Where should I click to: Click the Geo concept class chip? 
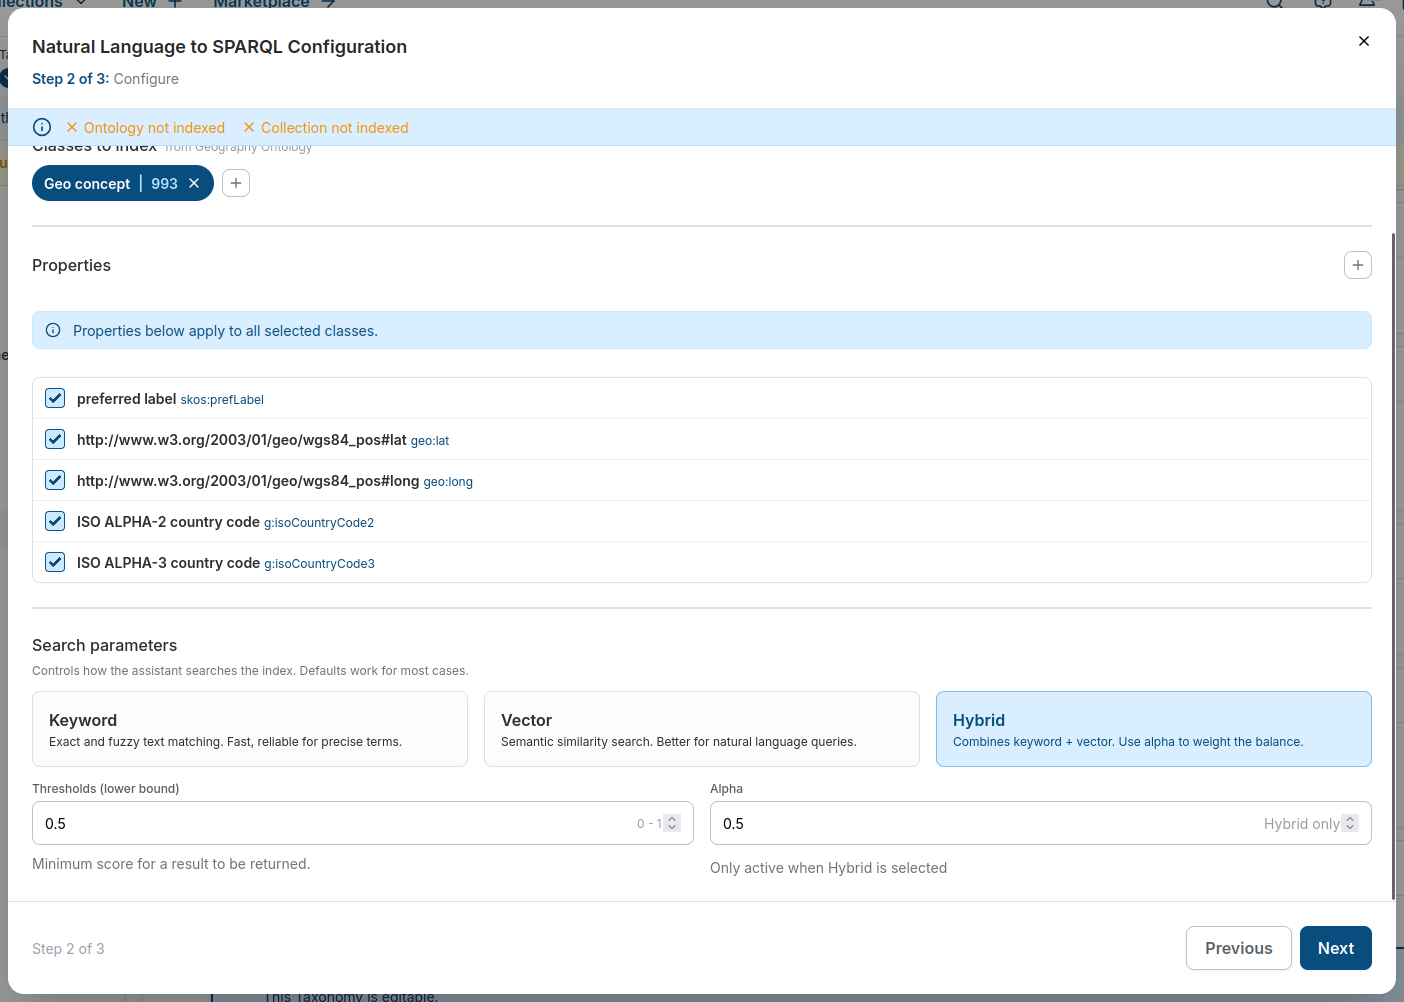[x=123, y=183]
